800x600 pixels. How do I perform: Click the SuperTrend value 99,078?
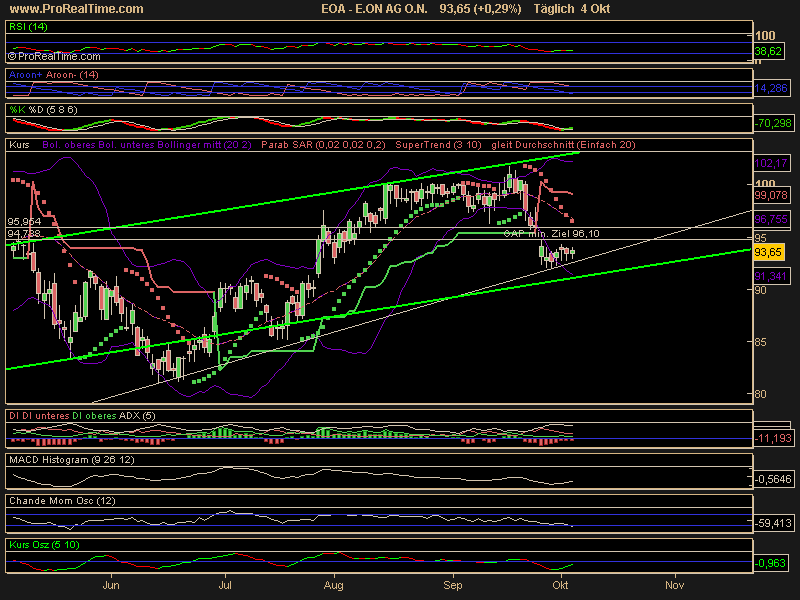771,195
